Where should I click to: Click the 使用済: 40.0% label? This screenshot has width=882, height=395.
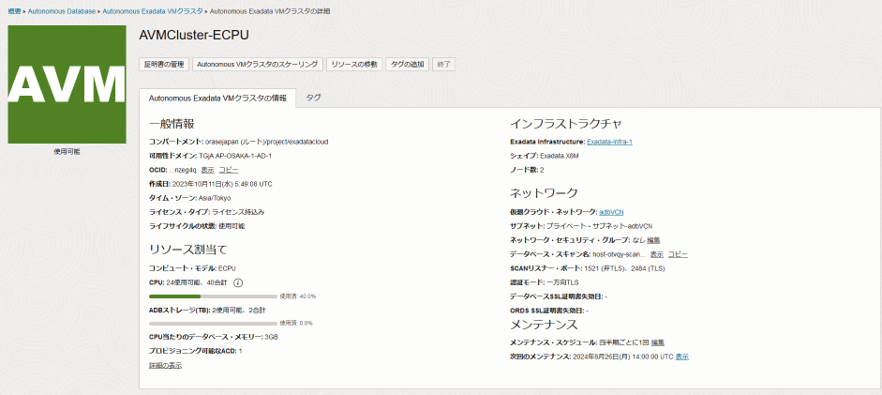298,296
